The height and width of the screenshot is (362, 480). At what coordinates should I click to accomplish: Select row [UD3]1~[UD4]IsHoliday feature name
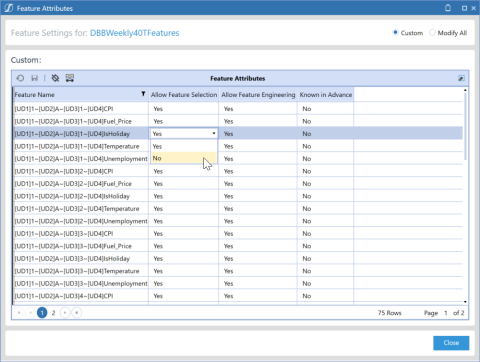point(72,134)
